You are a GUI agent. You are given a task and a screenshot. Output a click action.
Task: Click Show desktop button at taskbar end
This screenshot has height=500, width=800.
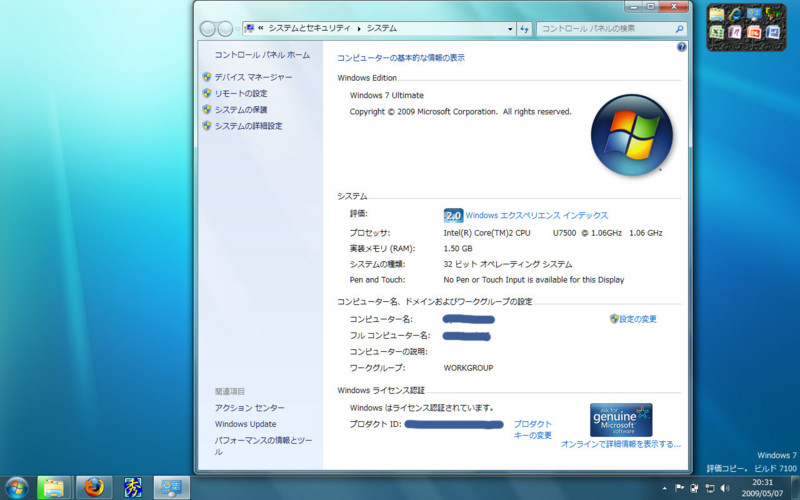[x=795, y=488]
